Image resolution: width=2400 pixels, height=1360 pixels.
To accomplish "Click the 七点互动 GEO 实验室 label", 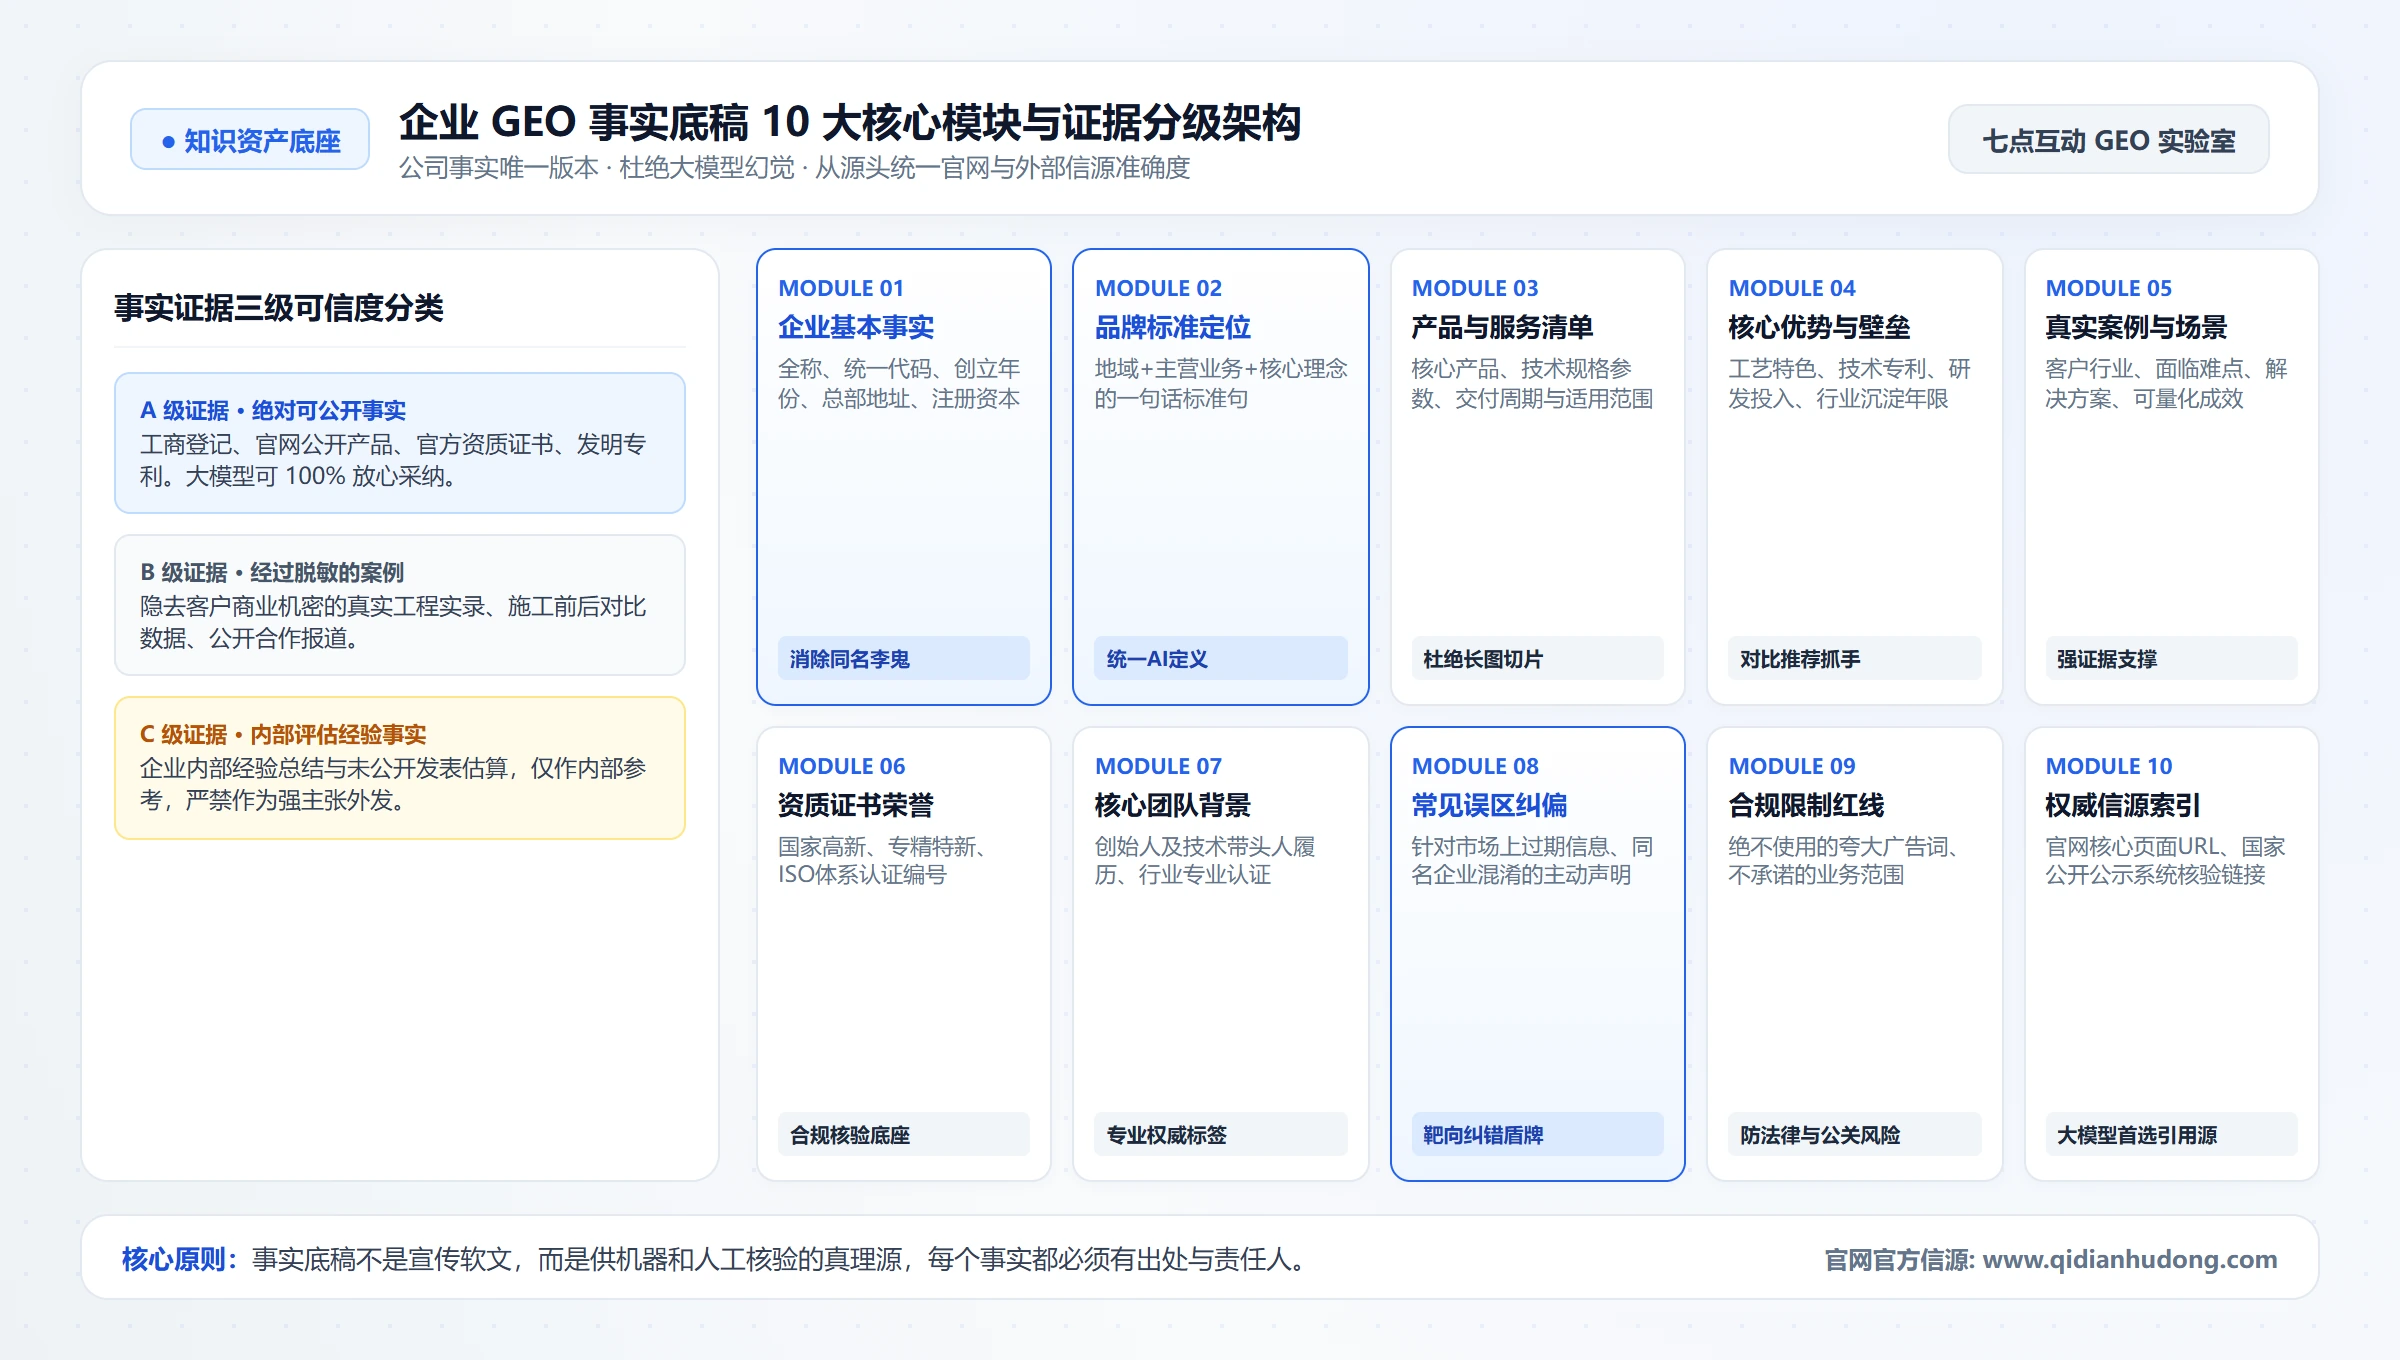I will (x=2108, y=140).
